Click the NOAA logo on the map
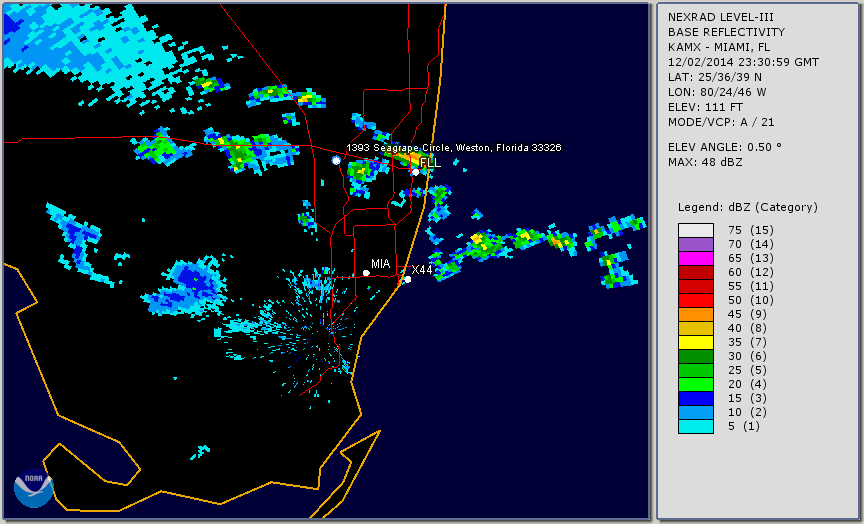The image size is (864, 524). (x=34, y=488)
